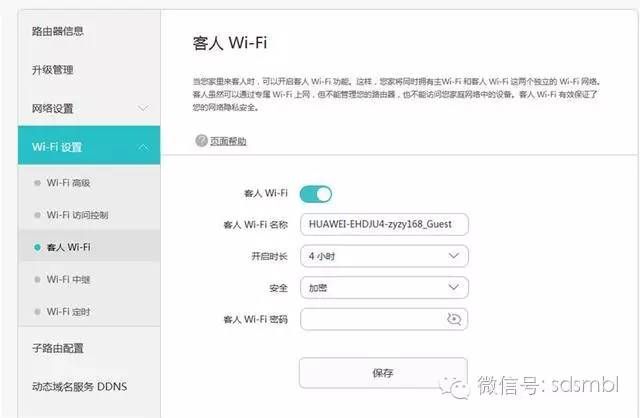Click the 保存 save button
This screenshot has height=418, width=640.
pyautogui.click(x=383, y=373)
